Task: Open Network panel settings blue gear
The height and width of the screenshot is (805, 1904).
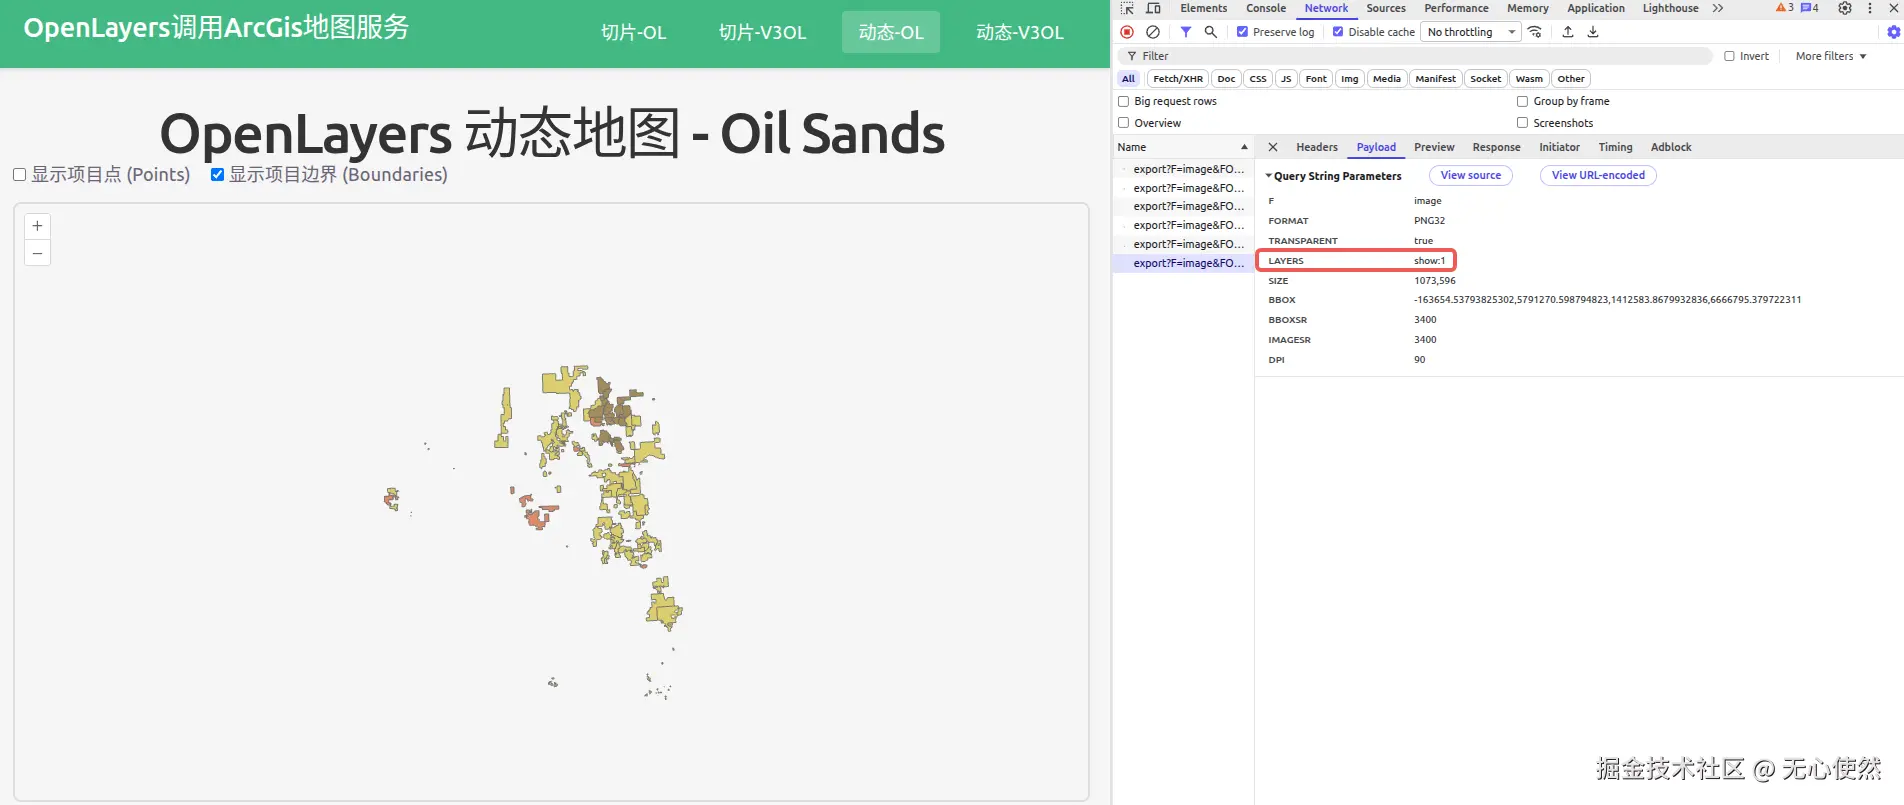Action: tap(1893, 32)
